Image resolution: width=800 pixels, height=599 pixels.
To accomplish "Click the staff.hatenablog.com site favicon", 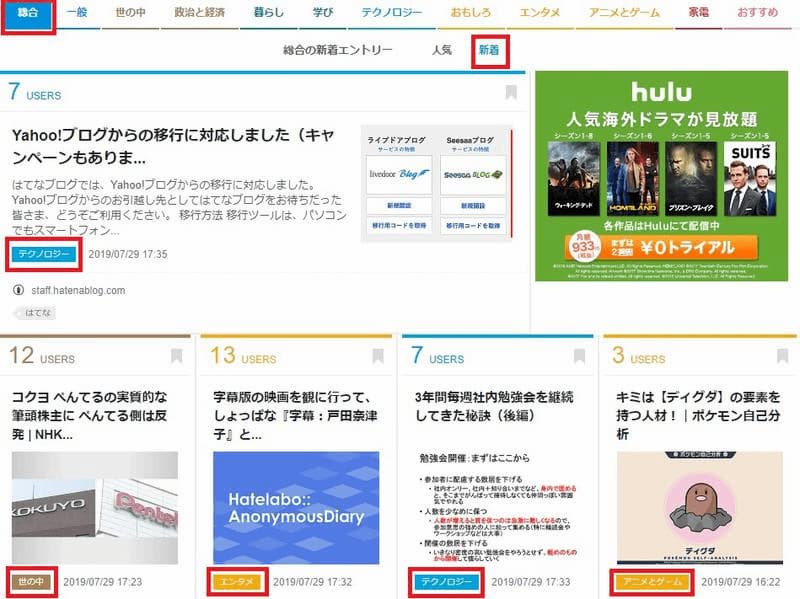I will tap(18, 290).
